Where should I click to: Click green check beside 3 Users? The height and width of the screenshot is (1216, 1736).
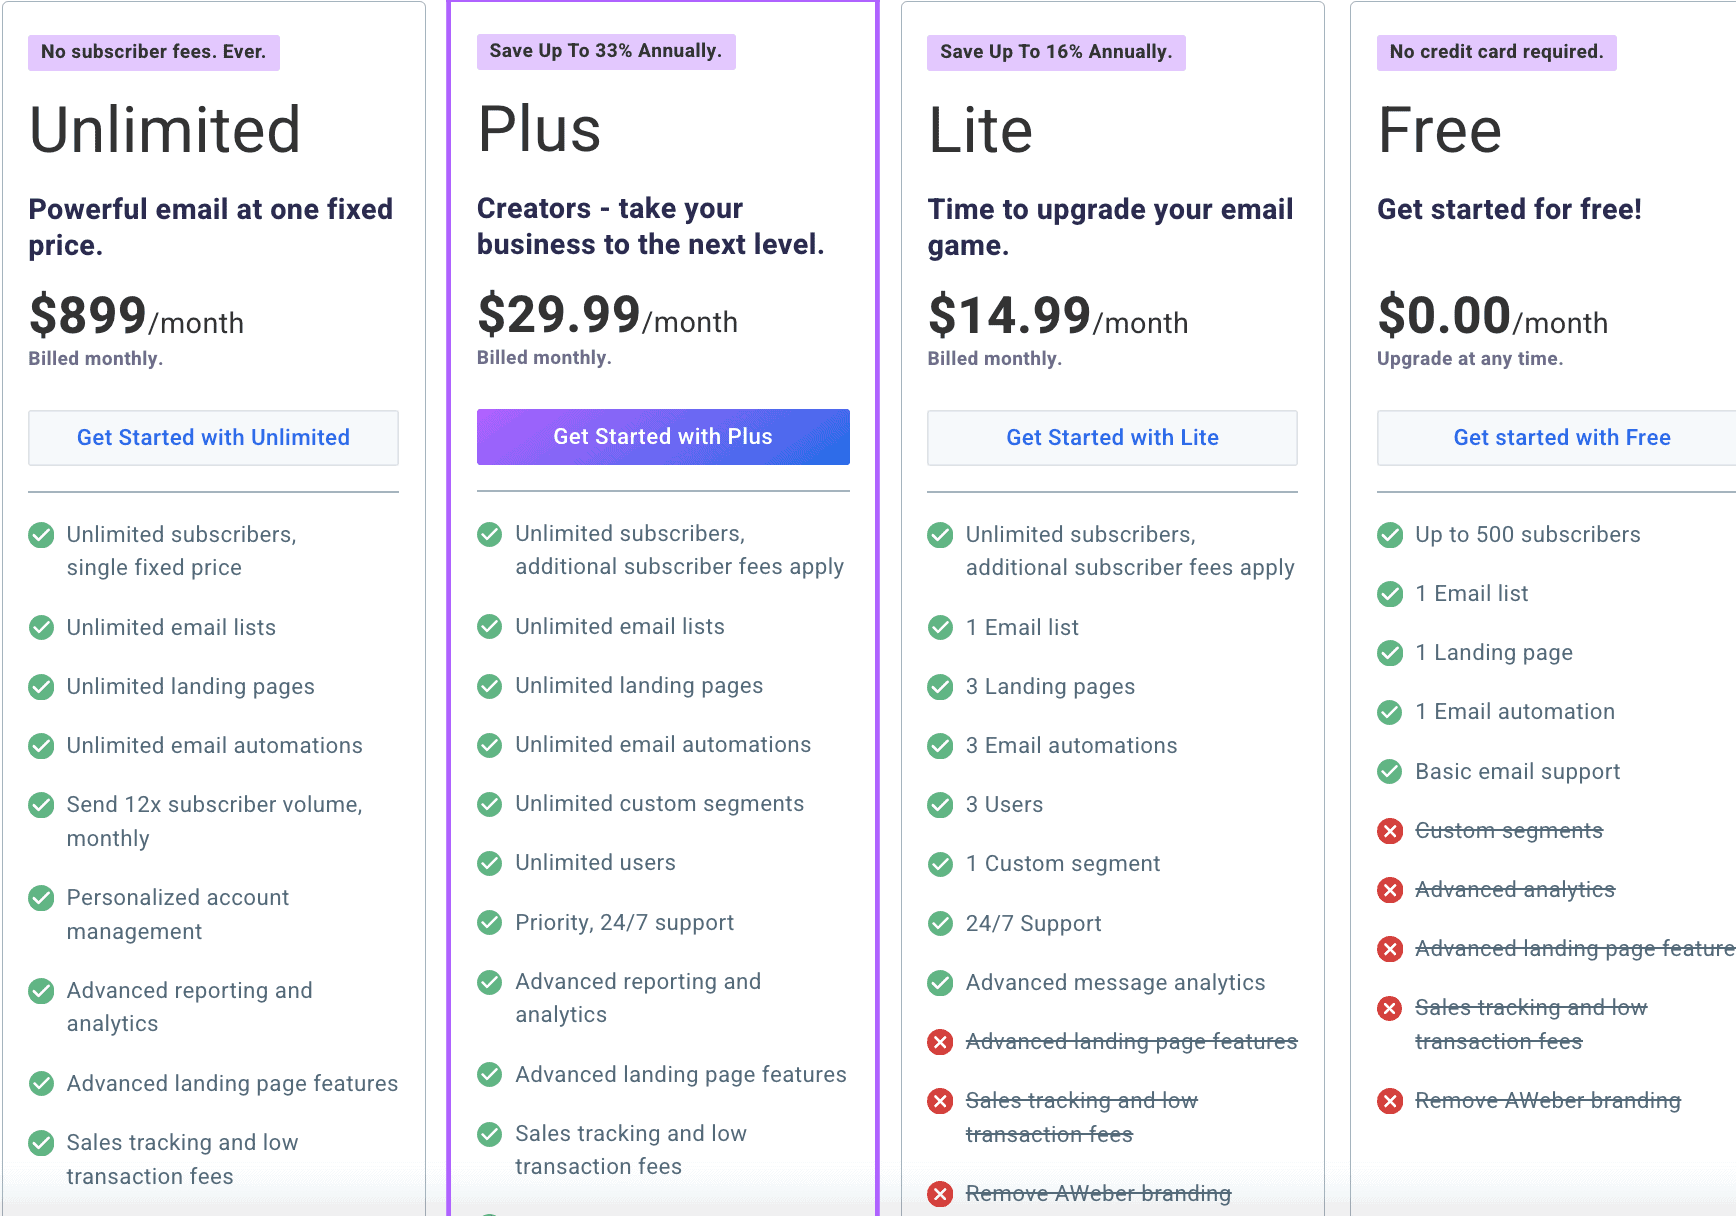[940, 805]
